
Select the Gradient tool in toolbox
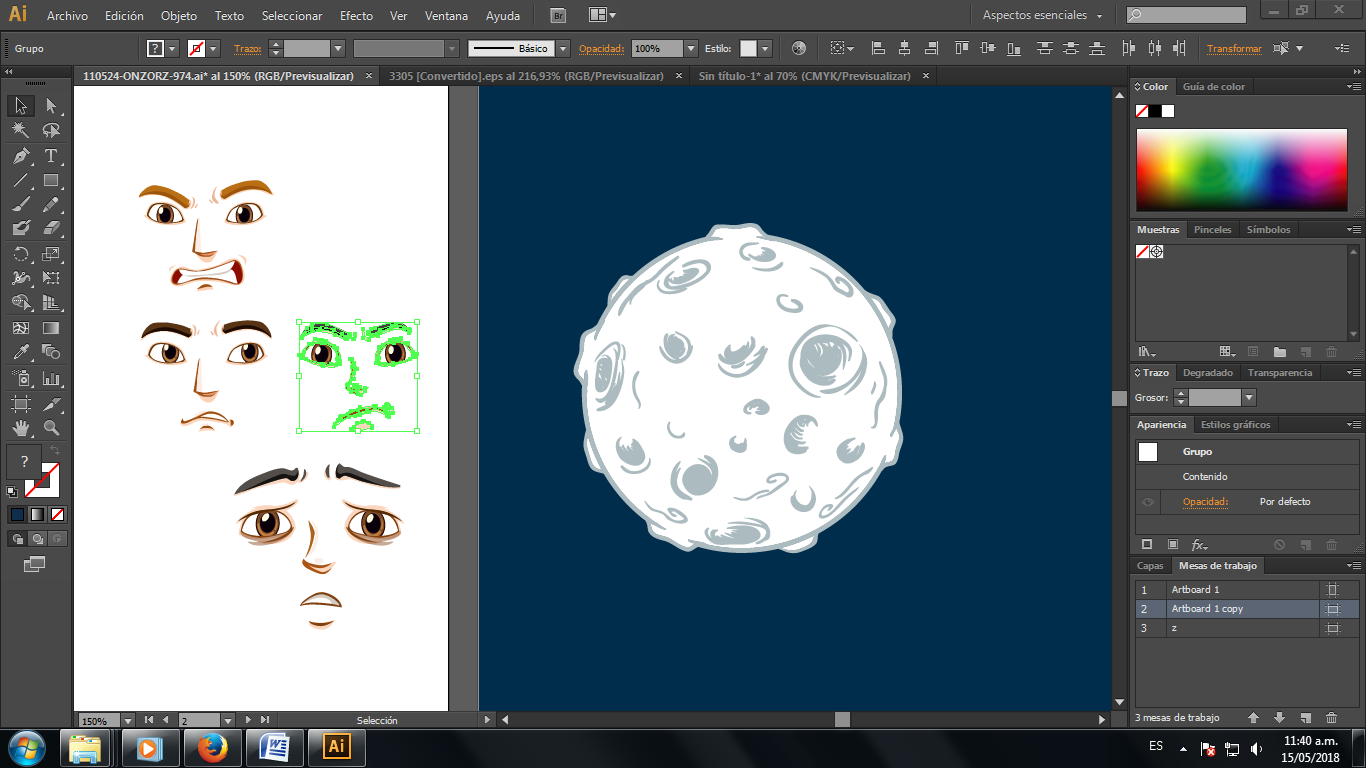[51, 327]
